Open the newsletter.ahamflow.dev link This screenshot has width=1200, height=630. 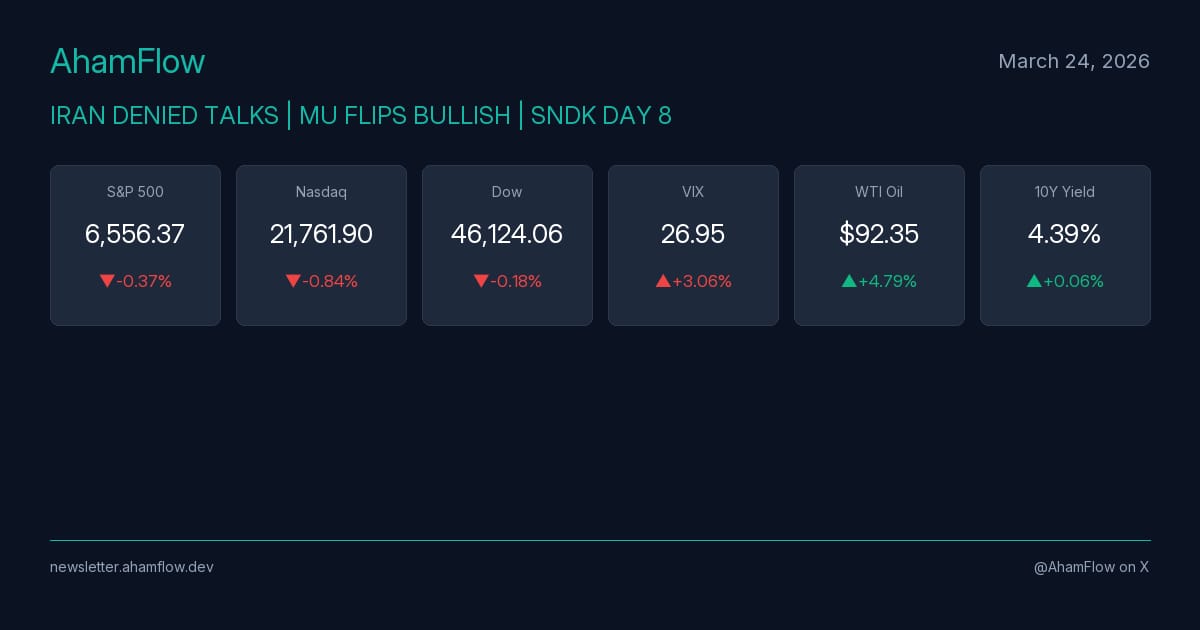(x=132, y=567)
